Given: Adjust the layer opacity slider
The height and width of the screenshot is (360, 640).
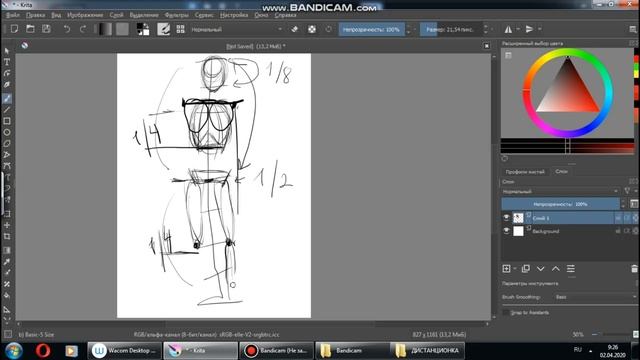Looking at the screenshot, I should [x=560, y=204].
